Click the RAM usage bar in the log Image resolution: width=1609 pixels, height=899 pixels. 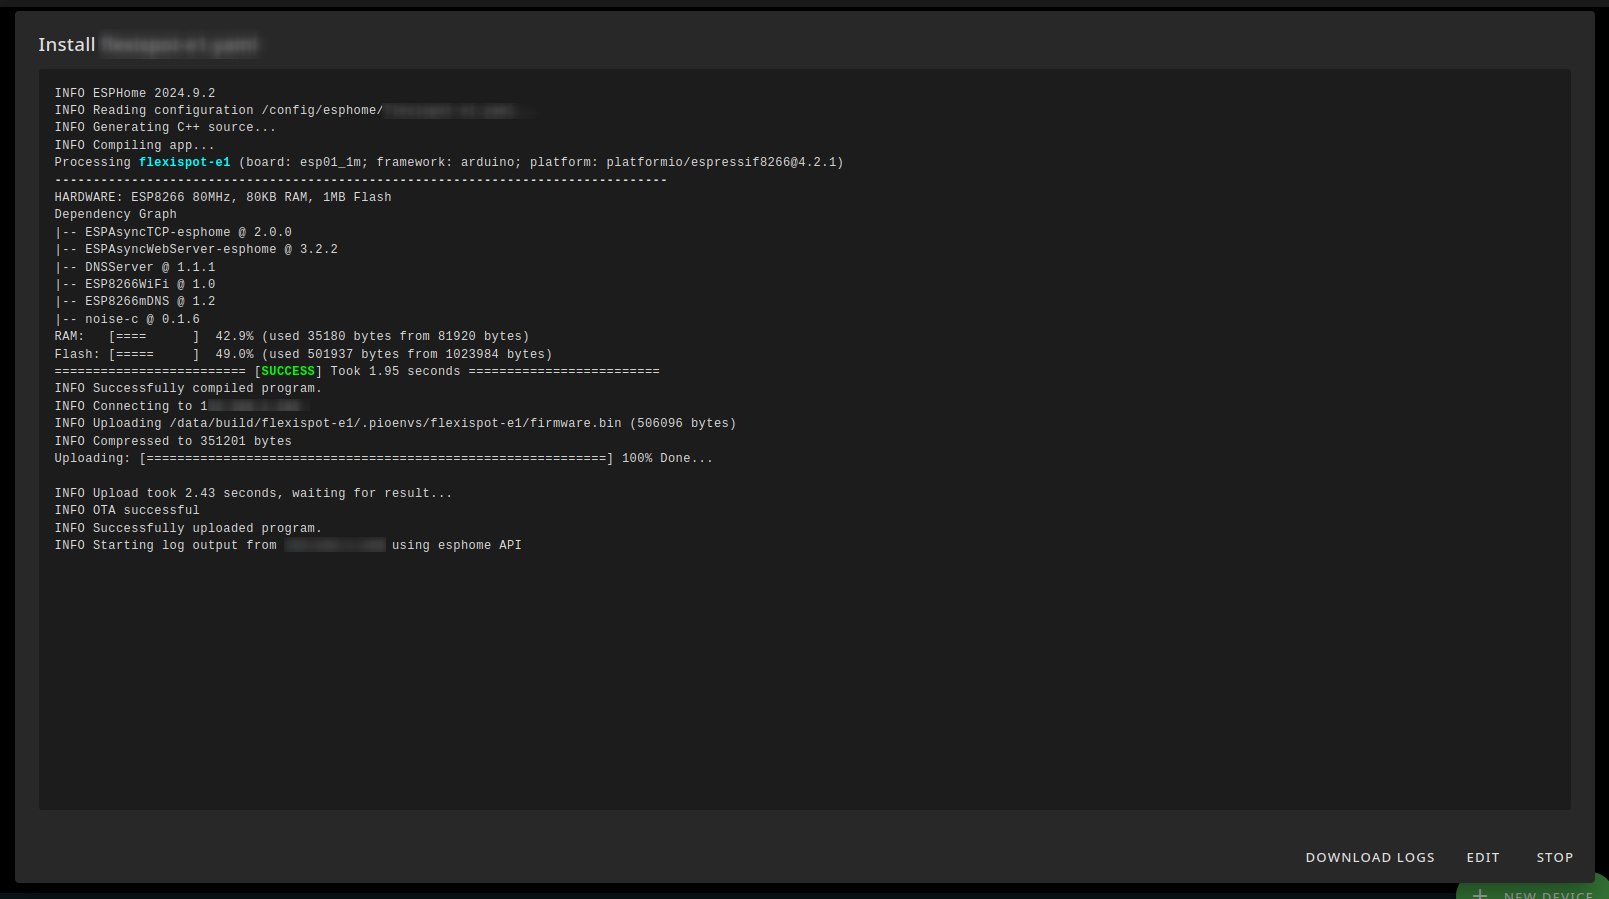click(x=154, y=337)
